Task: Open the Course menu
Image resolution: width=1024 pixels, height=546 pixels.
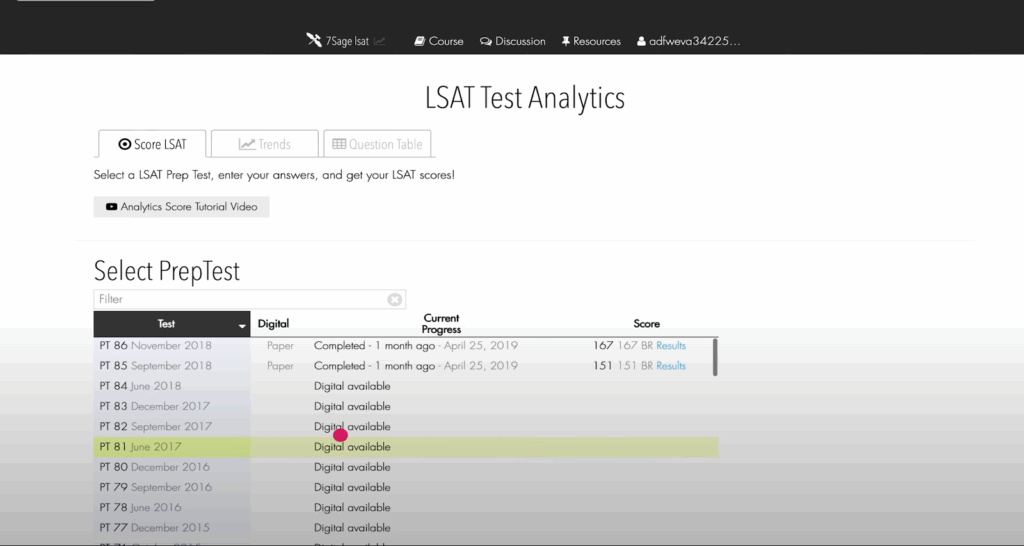Action: 439,41
